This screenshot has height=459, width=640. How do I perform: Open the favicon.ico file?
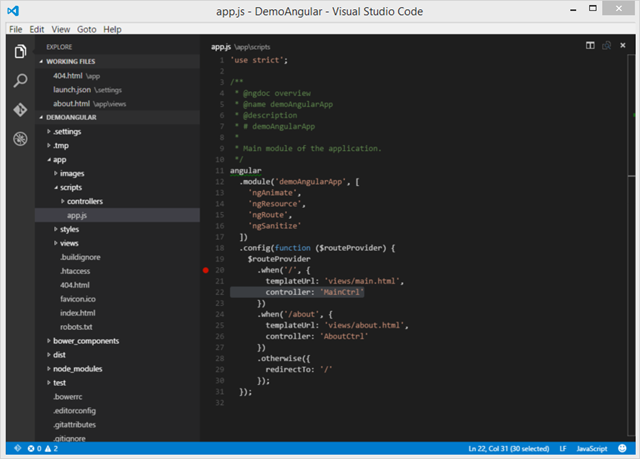point(117,299)
